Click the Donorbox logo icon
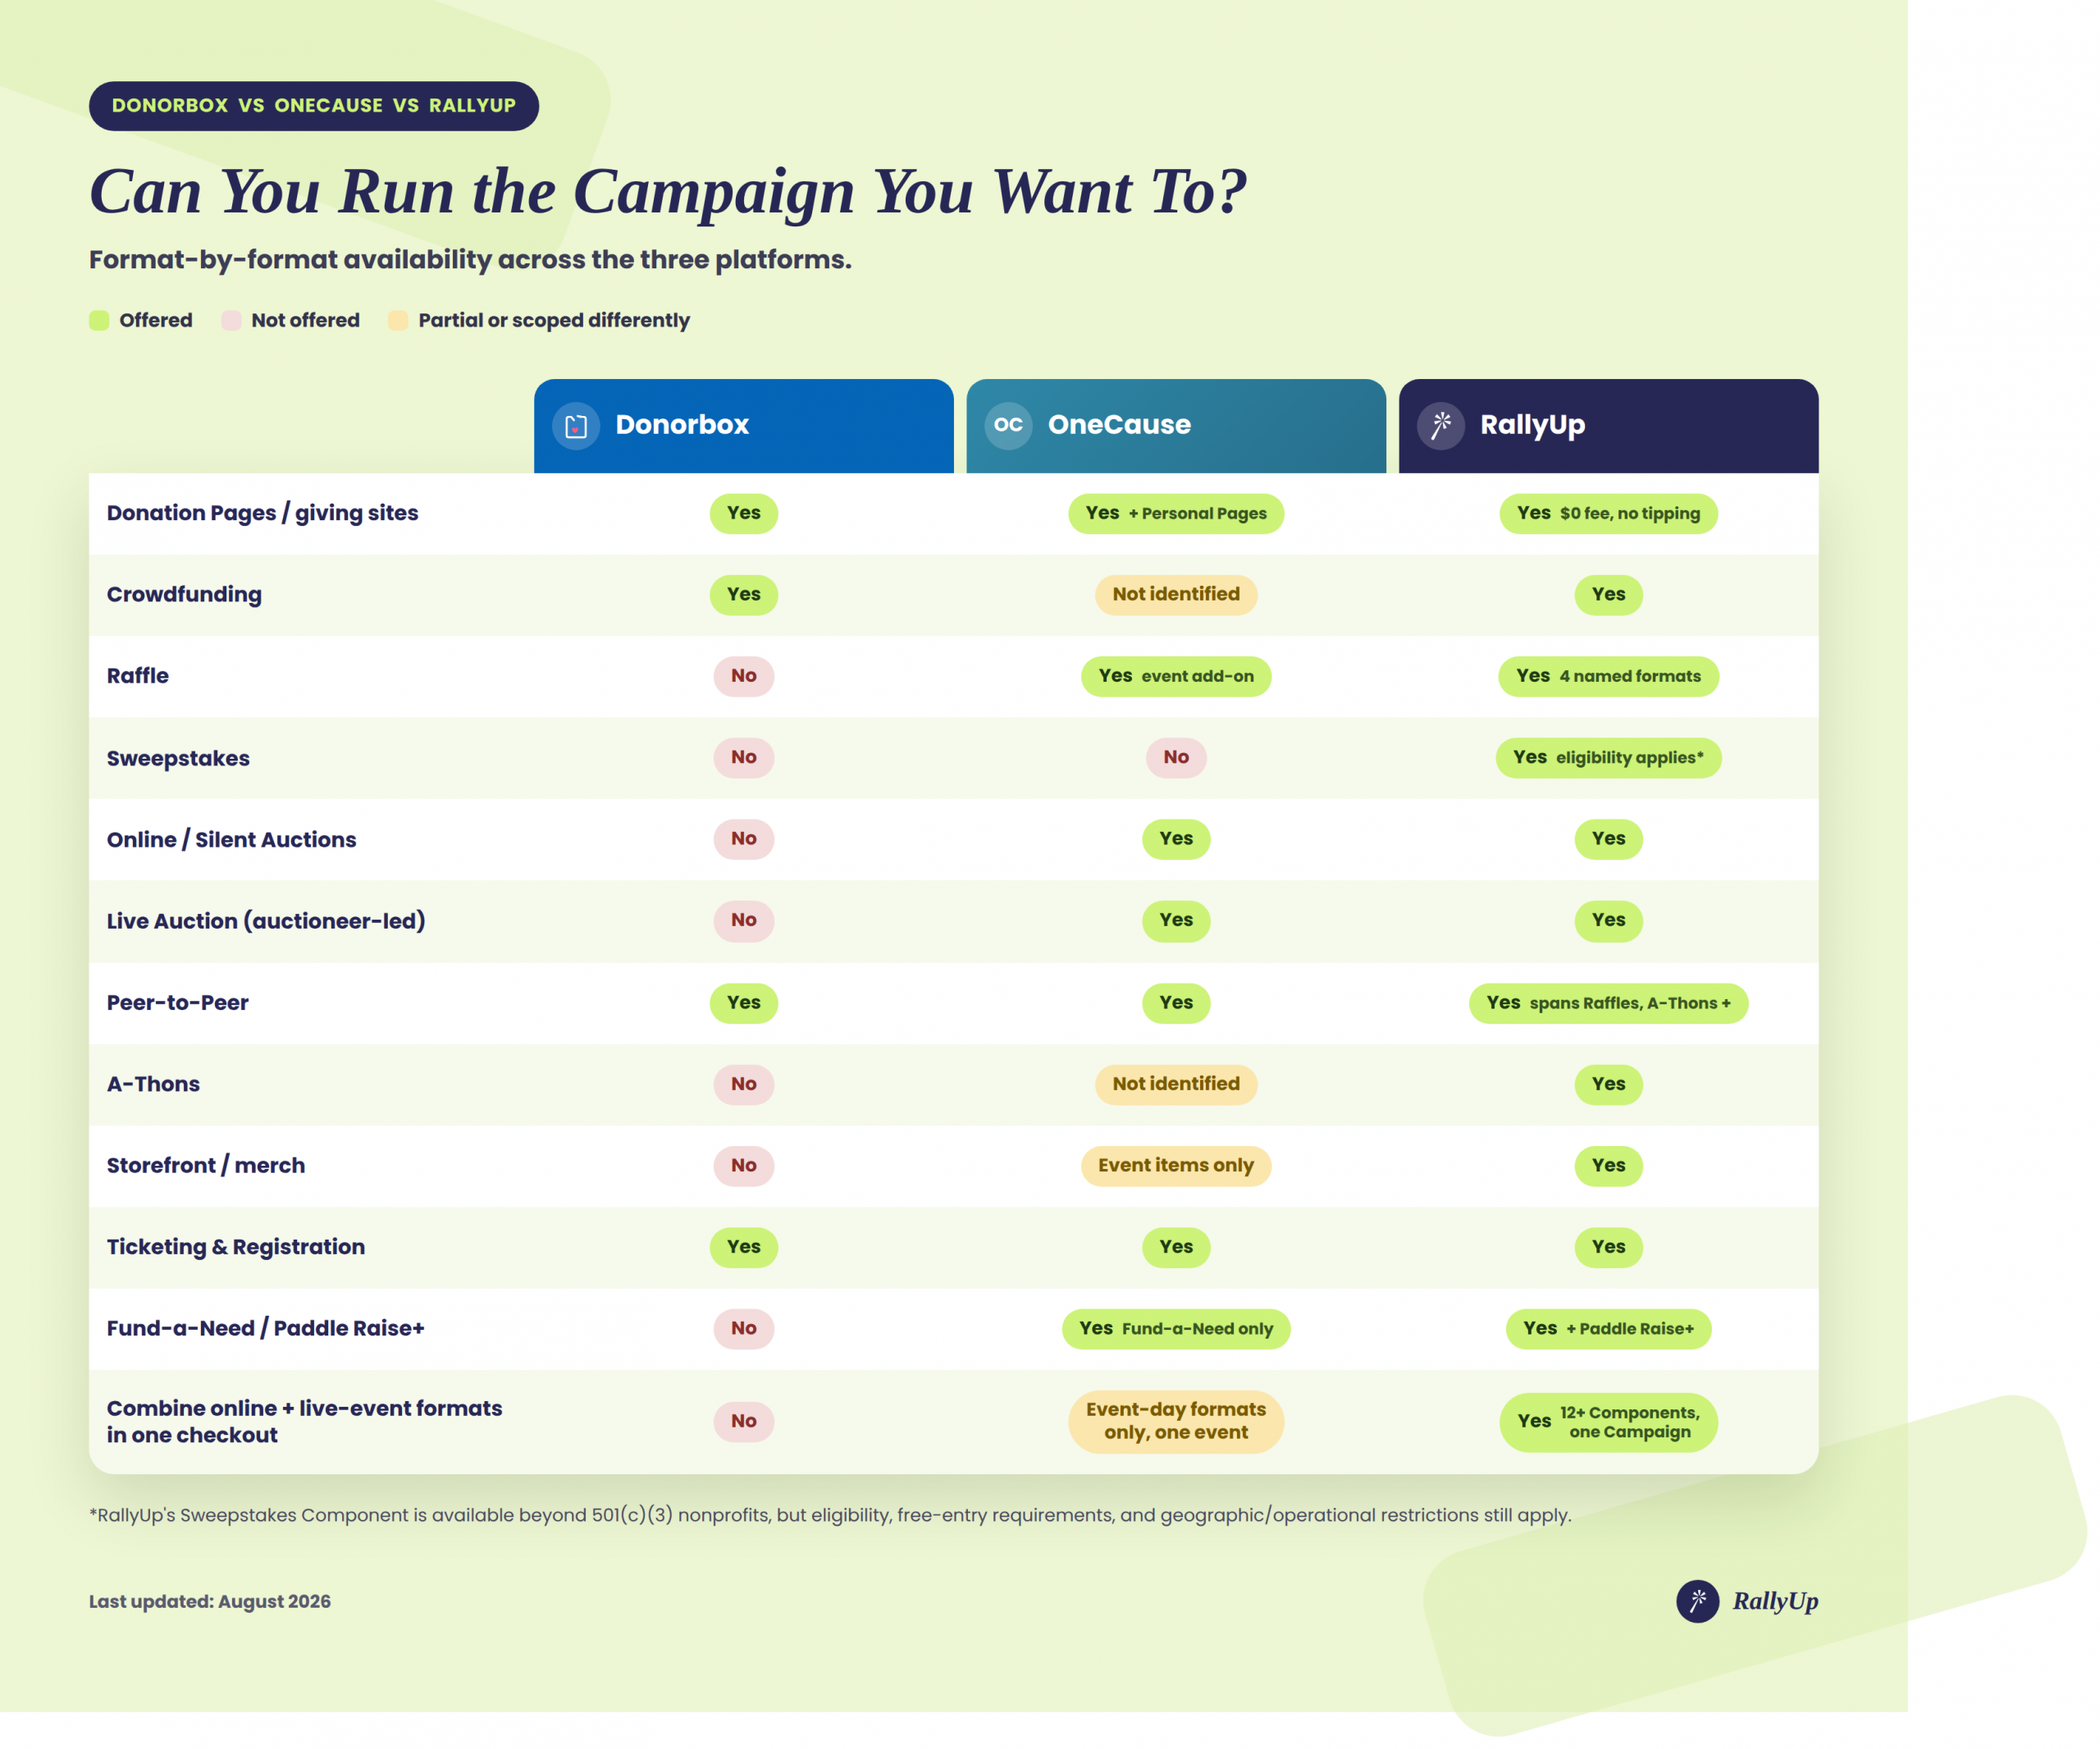2100x1749 pixels. pos(576,426)
